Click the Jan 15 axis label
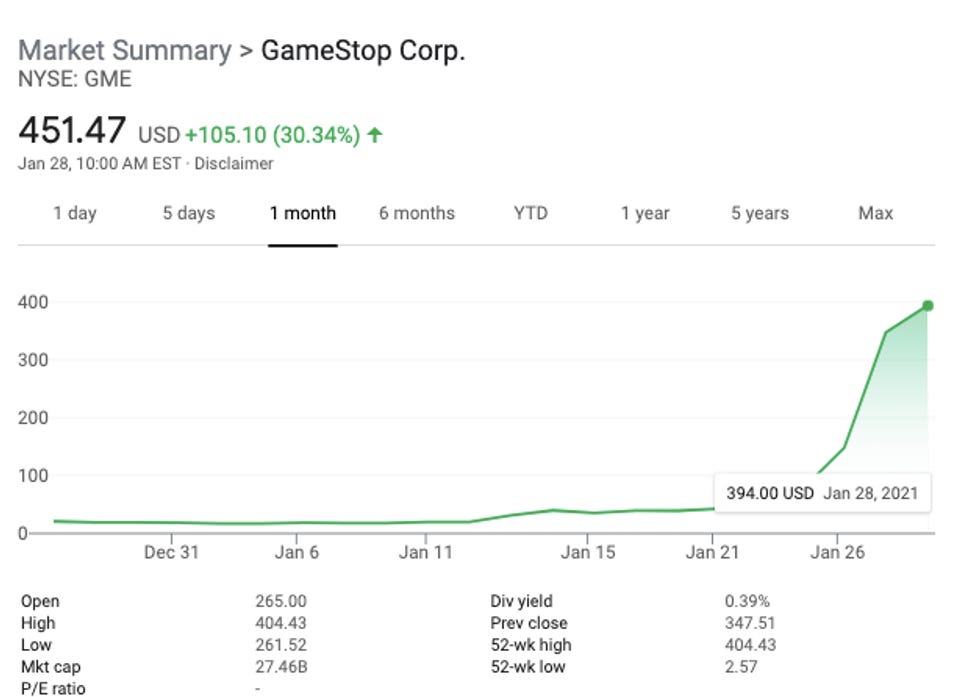 [x=588, y=553]
